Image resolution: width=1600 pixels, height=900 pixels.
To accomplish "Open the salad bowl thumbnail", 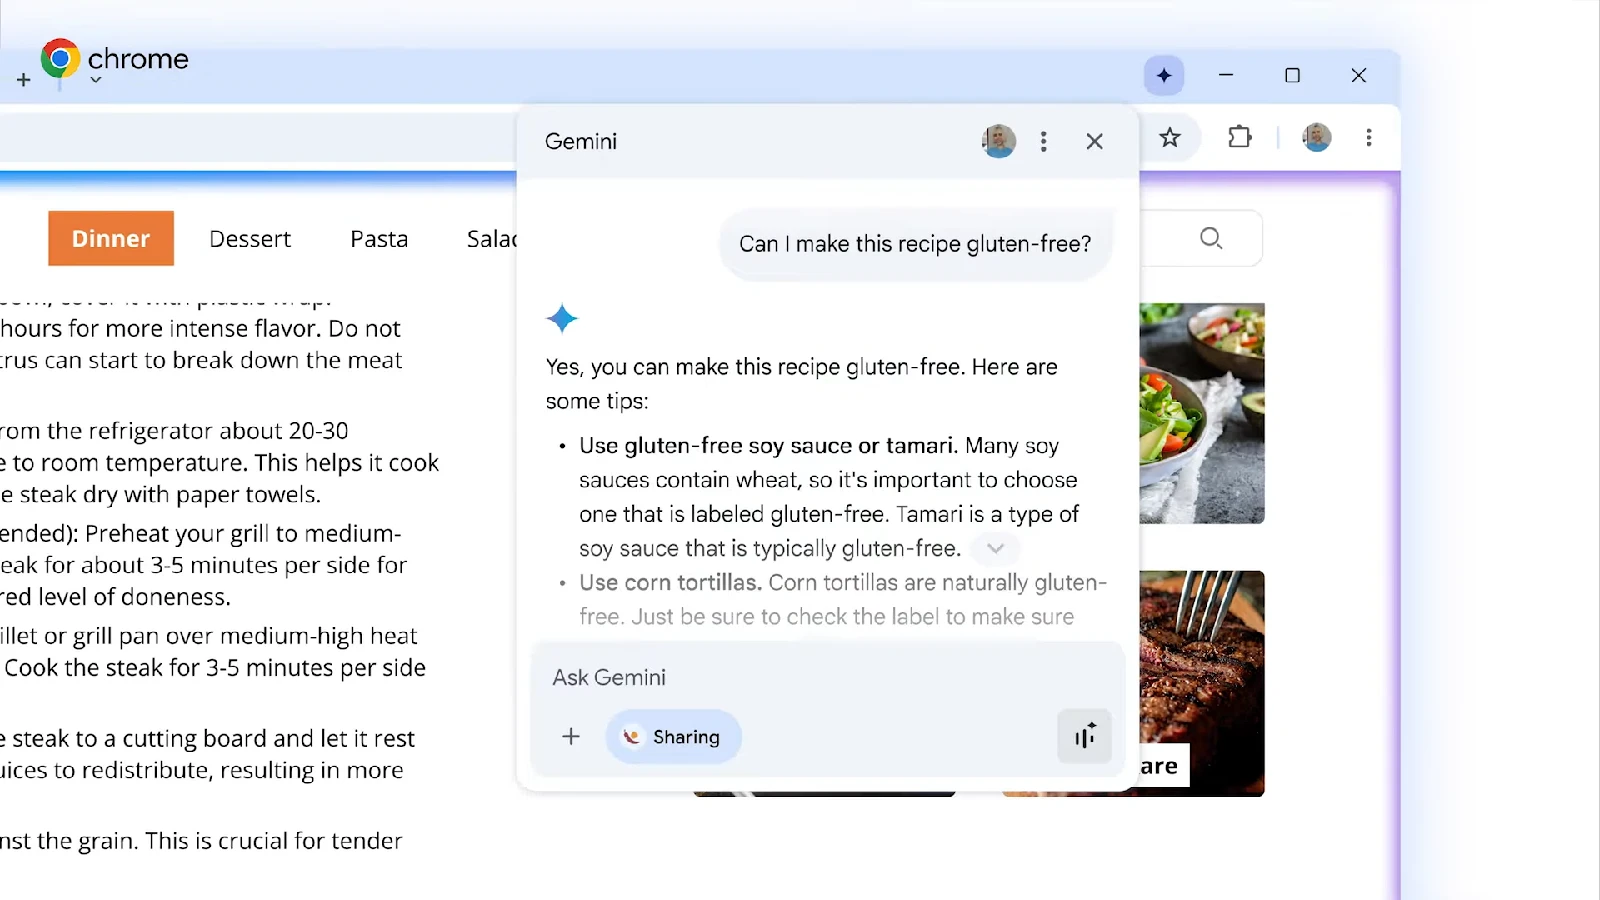I will coord(1202,413).
